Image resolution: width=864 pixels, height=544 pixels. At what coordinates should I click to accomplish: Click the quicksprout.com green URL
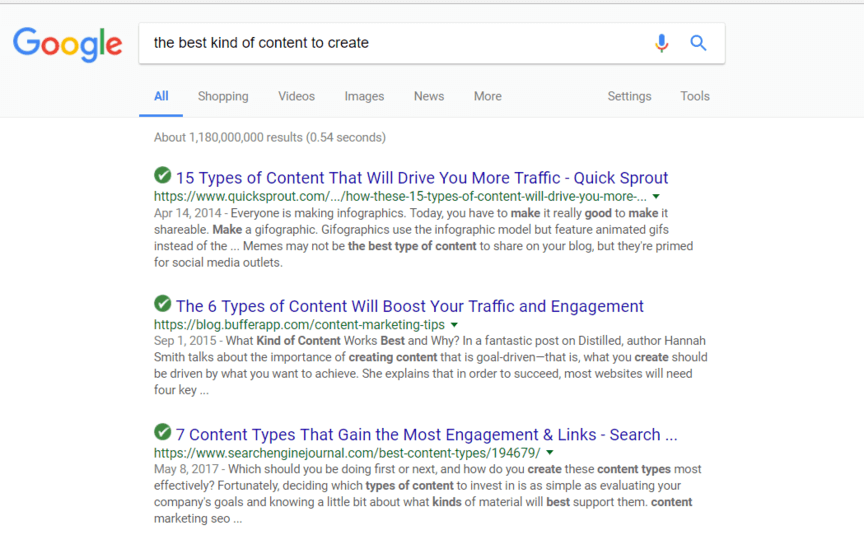click(400, 196)
